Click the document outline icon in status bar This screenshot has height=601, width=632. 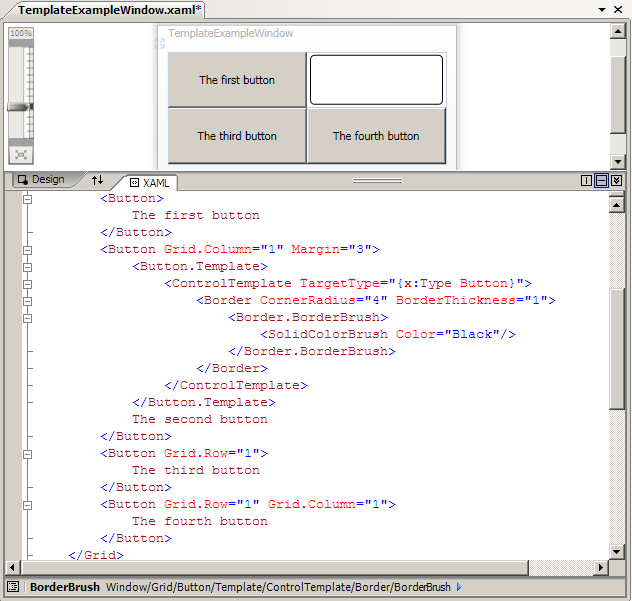(13, 586)
